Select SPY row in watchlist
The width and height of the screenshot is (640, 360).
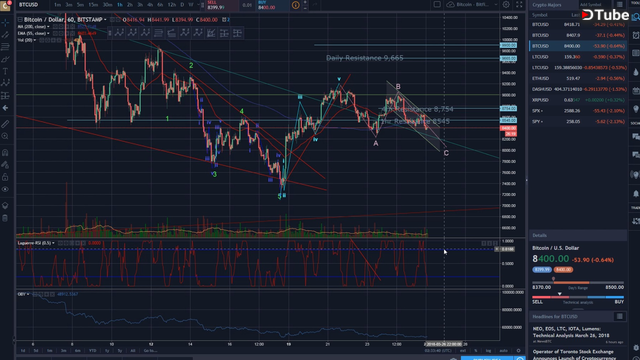[x=578, y=121]
